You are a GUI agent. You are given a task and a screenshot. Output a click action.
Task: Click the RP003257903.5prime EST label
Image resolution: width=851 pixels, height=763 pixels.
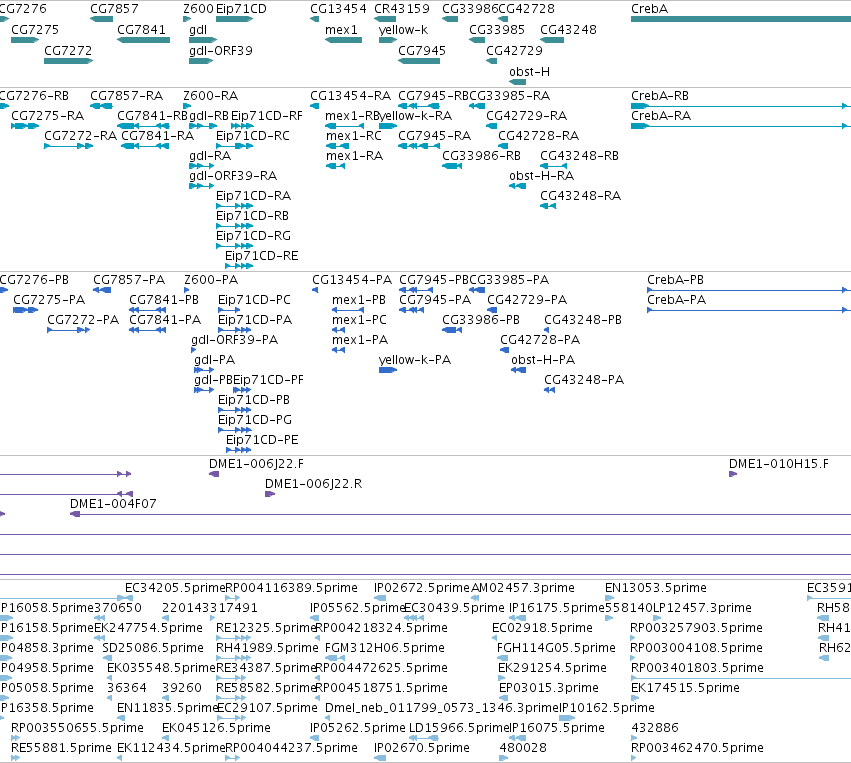pyautogui.click(x=696, y=628)
